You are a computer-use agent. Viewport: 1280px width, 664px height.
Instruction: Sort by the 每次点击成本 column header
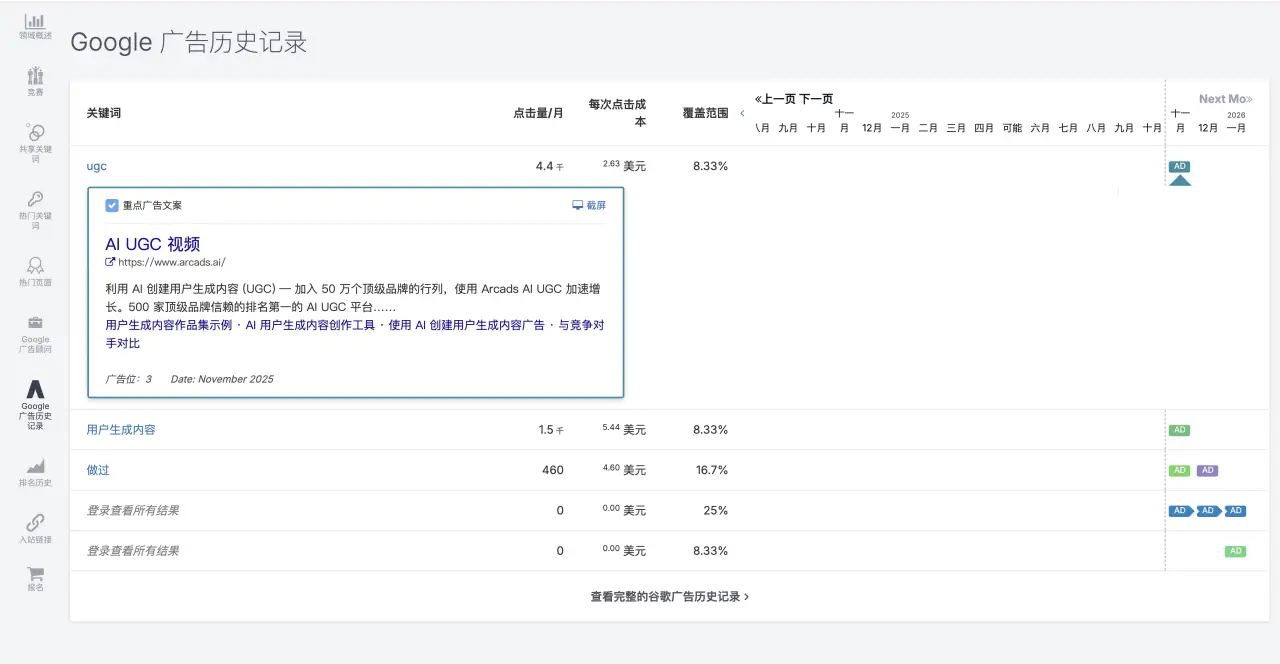pos(617,113)
